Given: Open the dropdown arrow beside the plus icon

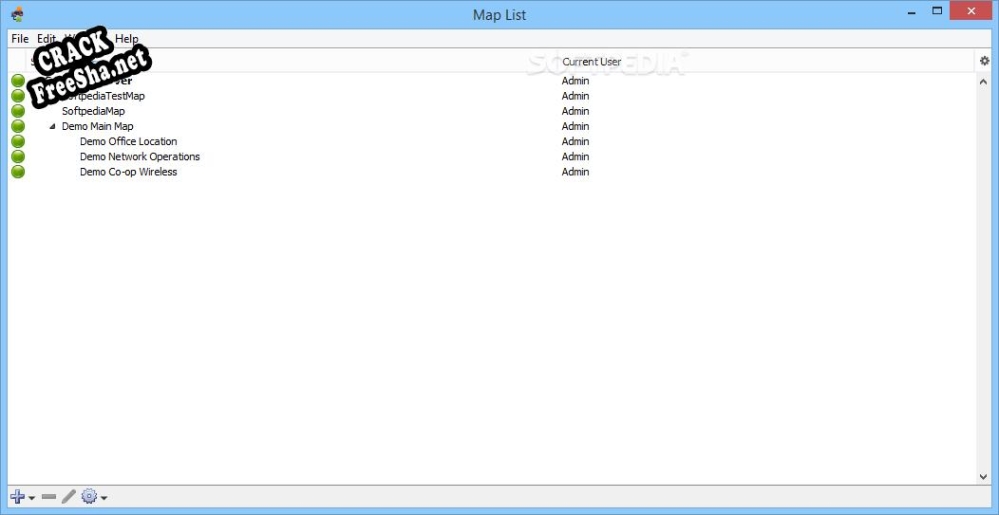Looking at the screenshot, I should (x=32, y=498).
